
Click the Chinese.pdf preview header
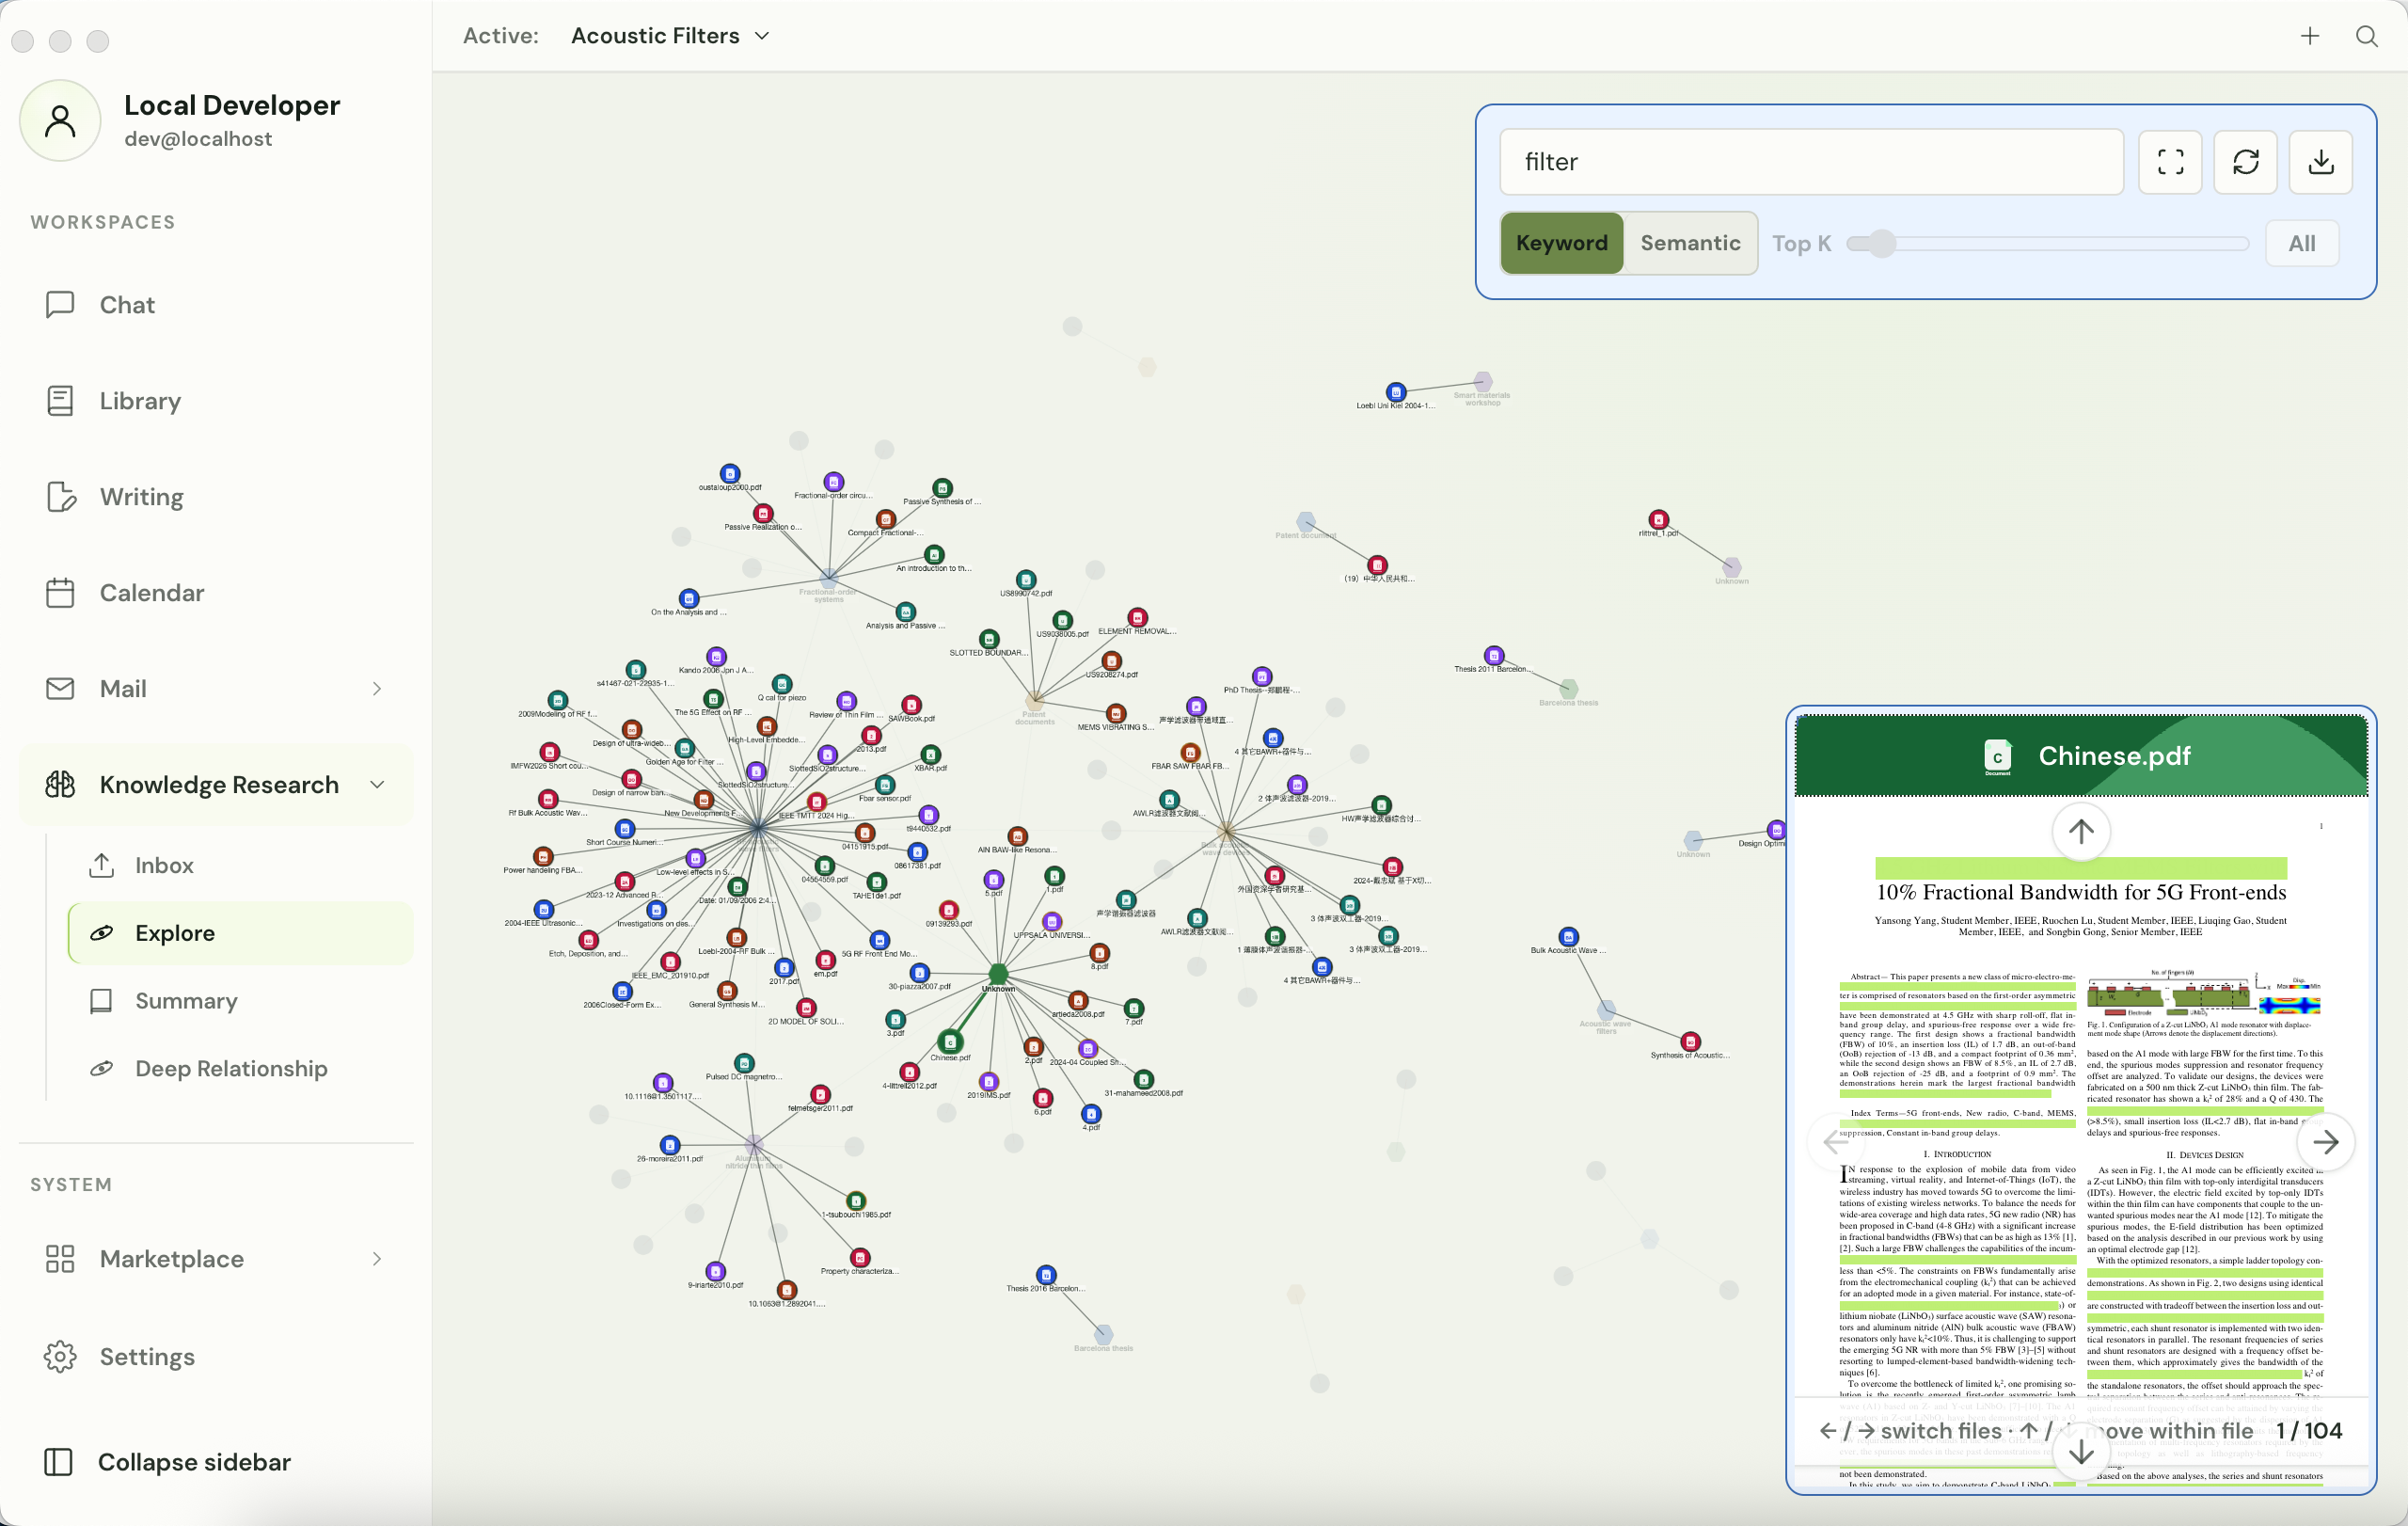(x=2081, y=756)
